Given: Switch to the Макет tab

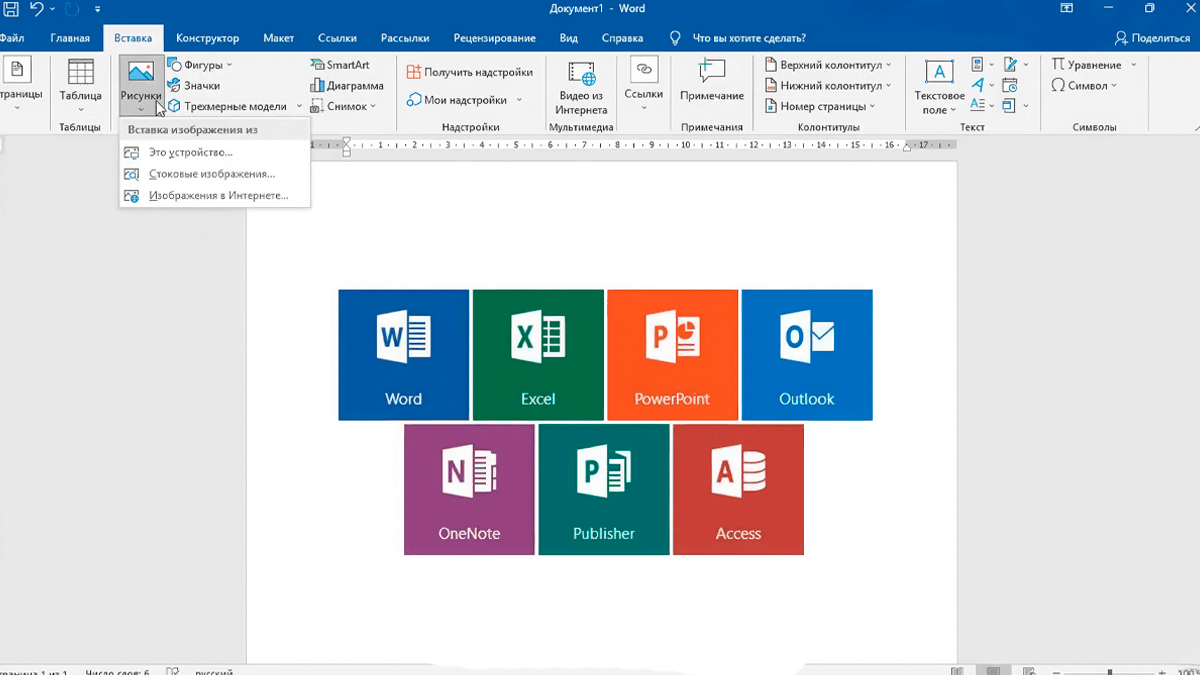Looking at the screenshot, I should pyautogui.click(x=279, y=38).
